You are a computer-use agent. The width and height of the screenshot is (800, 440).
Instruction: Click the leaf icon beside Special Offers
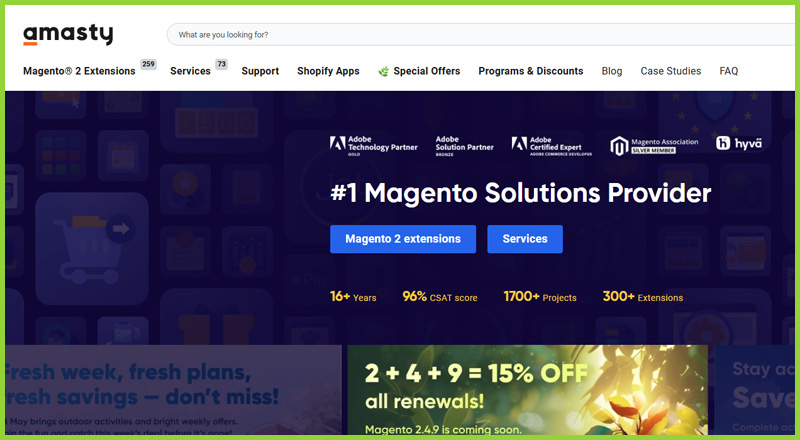click(383, 71)
